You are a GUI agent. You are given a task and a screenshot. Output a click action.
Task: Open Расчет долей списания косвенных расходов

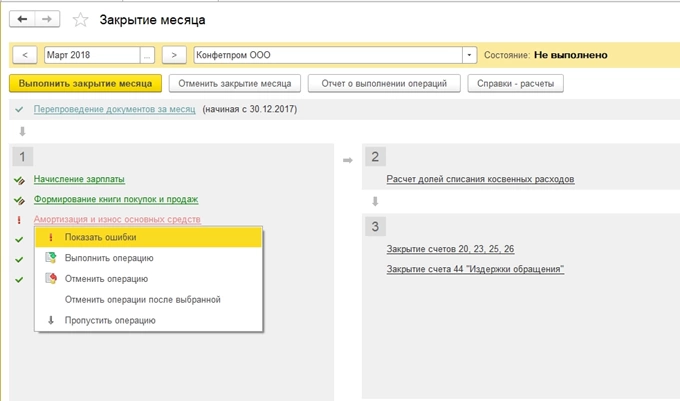pyautogui.click(x=481, y=179)
